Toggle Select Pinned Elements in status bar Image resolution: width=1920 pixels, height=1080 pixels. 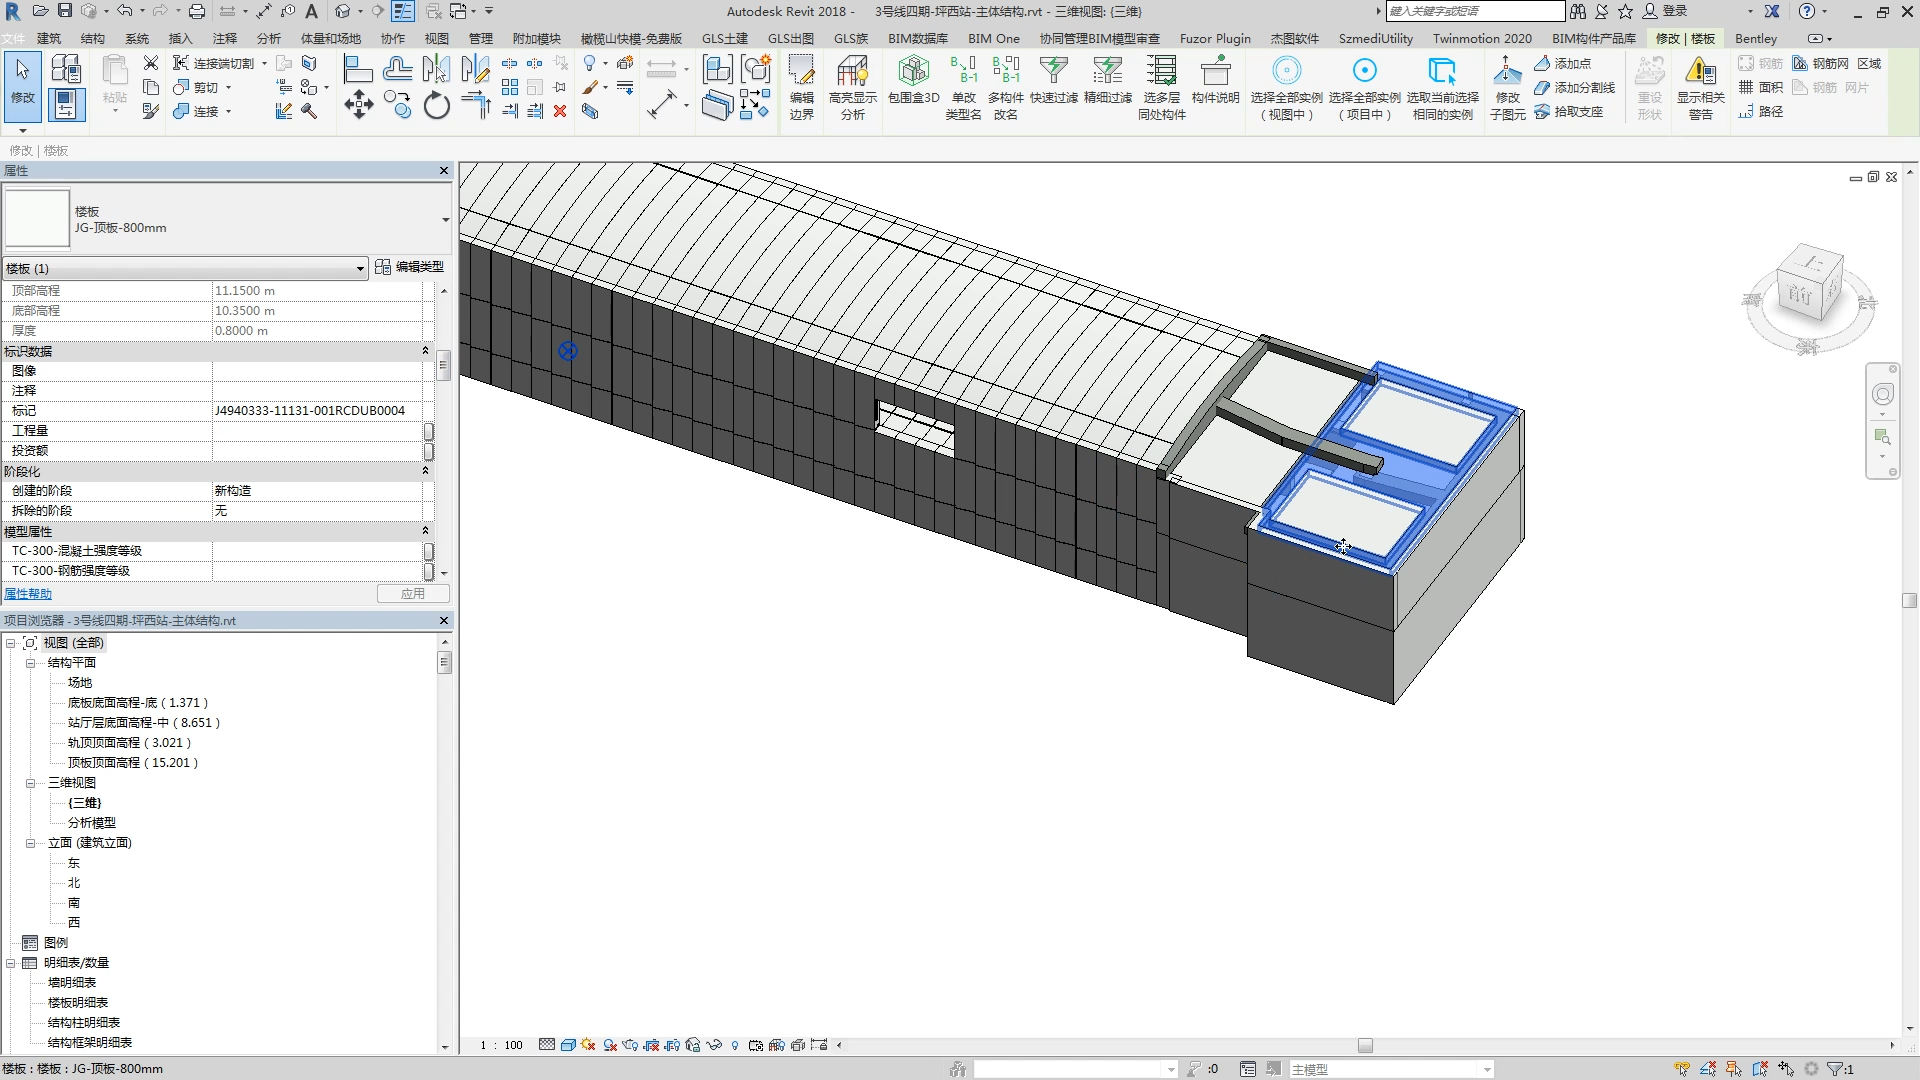click(x=1734, y=1069)
